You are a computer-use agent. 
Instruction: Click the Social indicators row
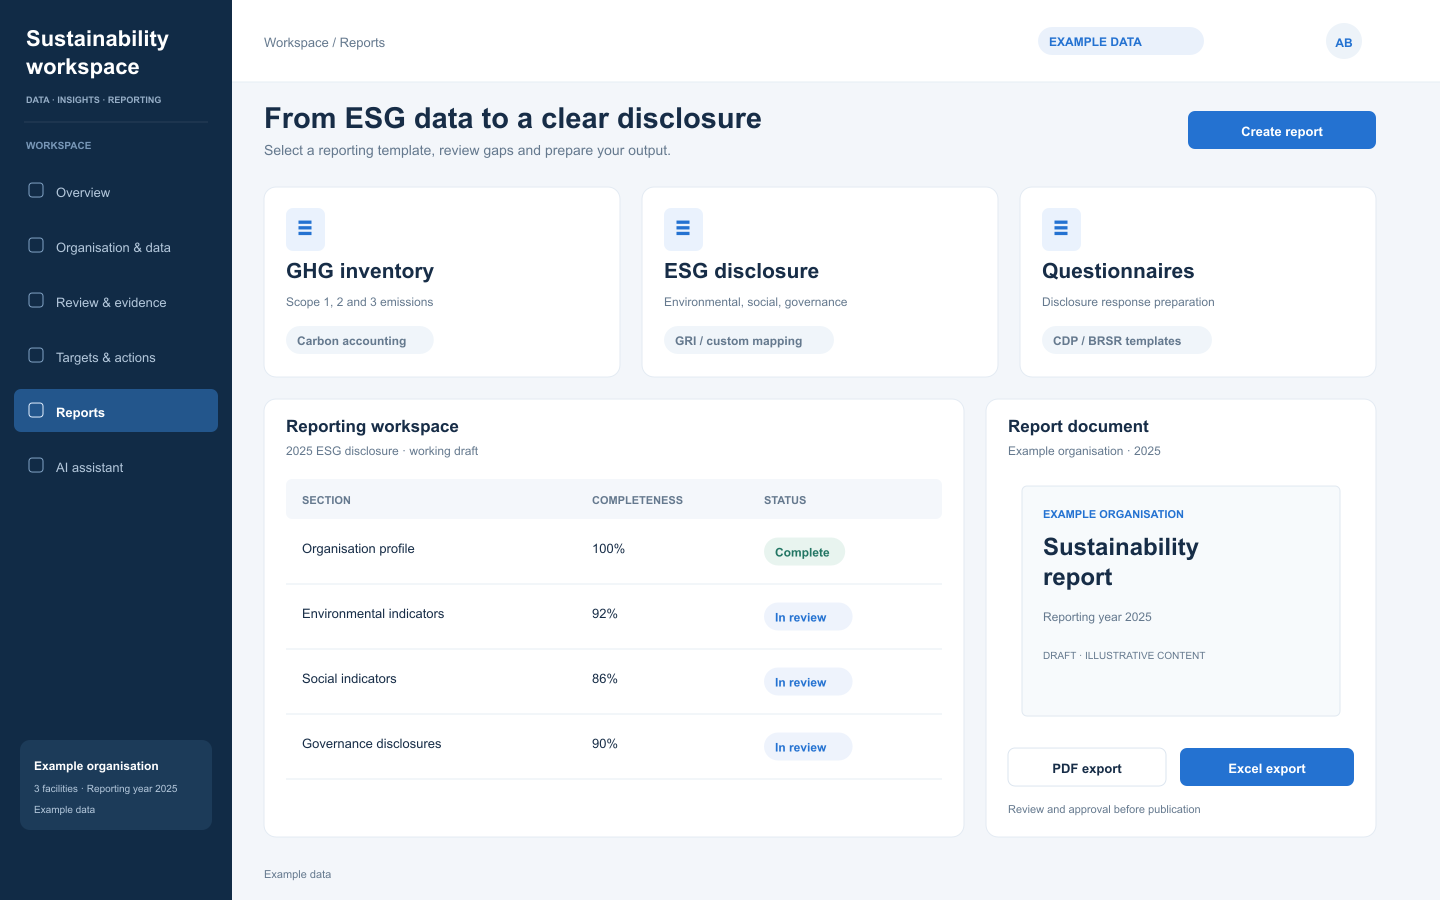click(x=614, y=681)
